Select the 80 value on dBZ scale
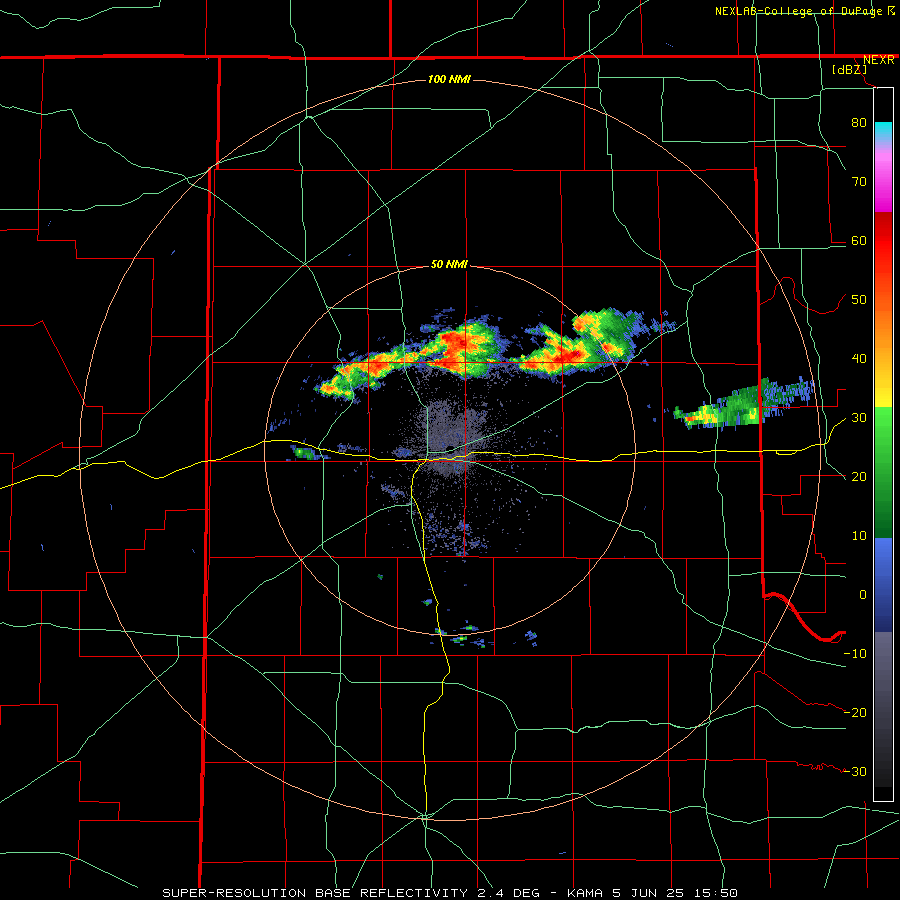Viewport: 900px width, 900px height. tap(859, 123)
